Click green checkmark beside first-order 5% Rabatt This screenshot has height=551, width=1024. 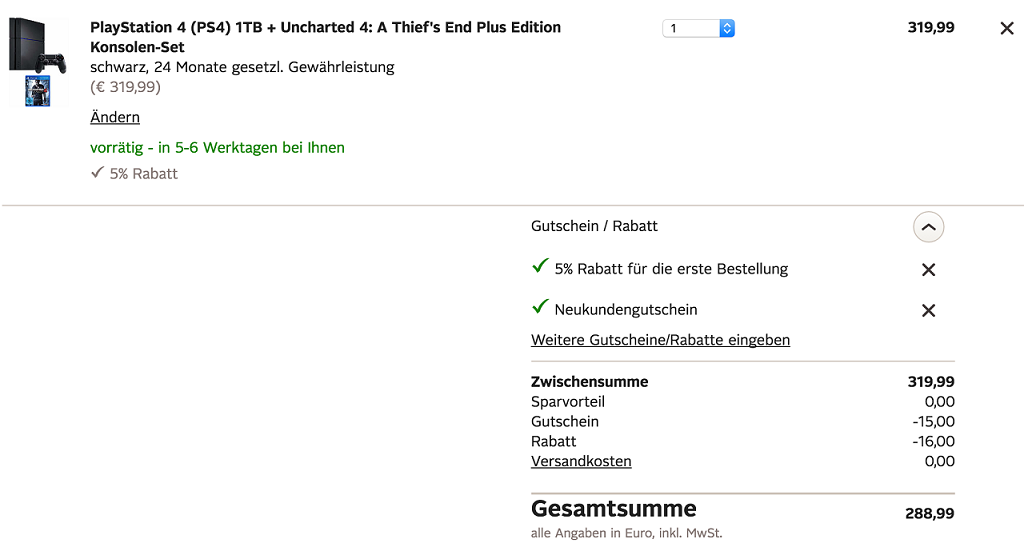coord(540,266)
